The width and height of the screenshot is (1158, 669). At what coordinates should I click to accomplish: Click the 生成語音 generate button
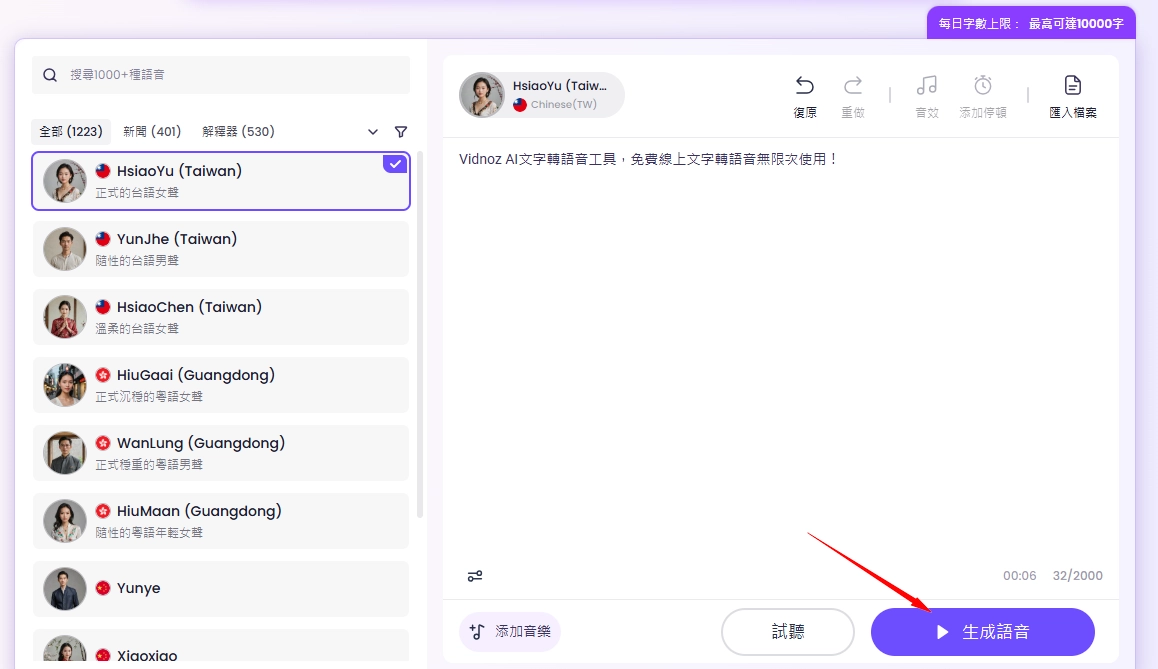tap(982, 632)
